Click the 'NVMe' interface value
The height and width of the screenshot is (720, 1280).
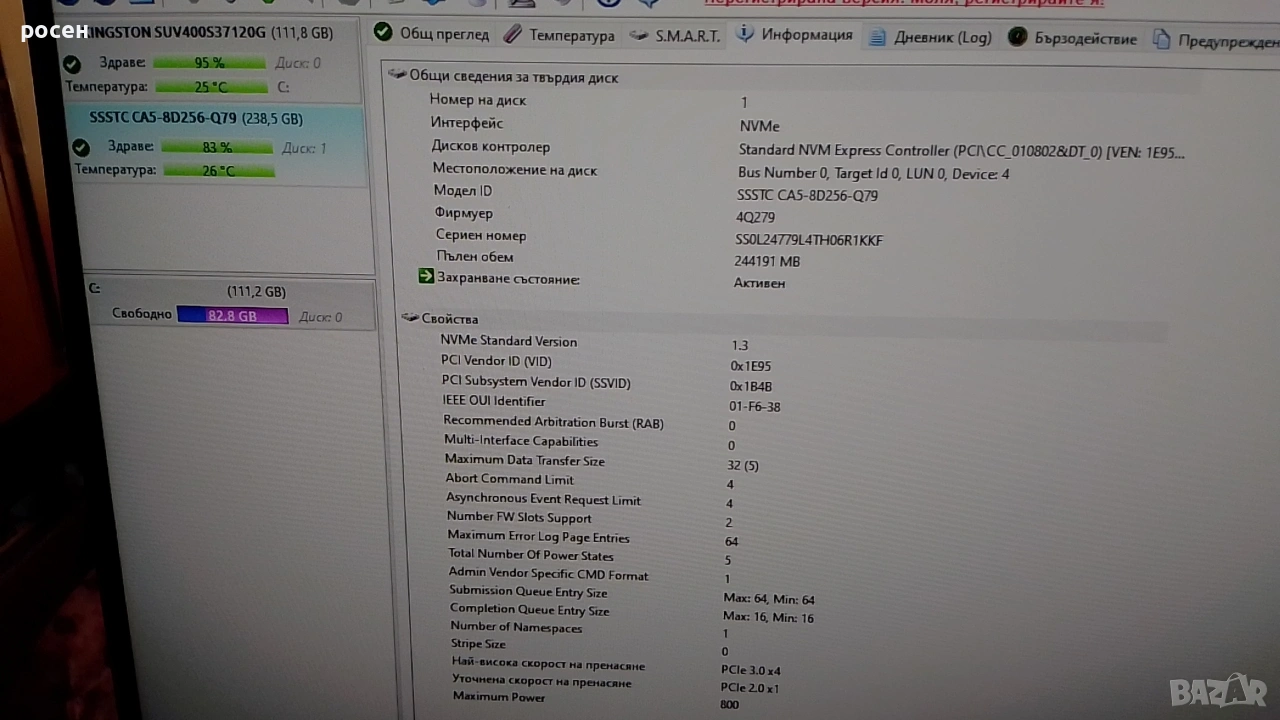click(x=759, y=126)
